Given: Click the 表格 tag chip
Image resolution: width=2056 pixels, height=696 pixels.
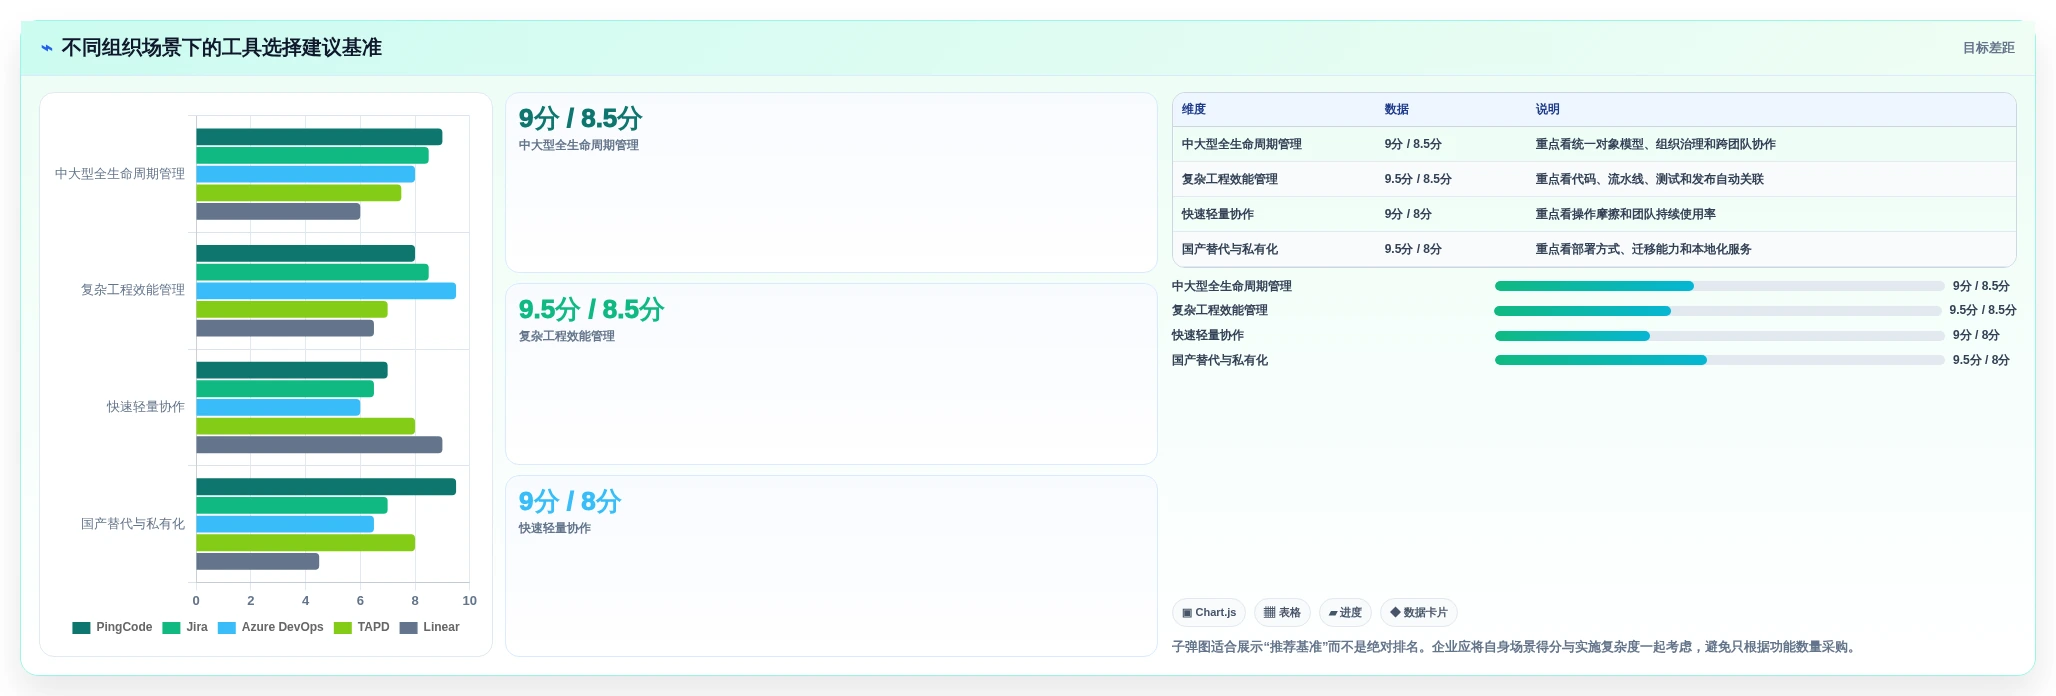Looking at the screenshot, I should click(x=1282, y=612).
